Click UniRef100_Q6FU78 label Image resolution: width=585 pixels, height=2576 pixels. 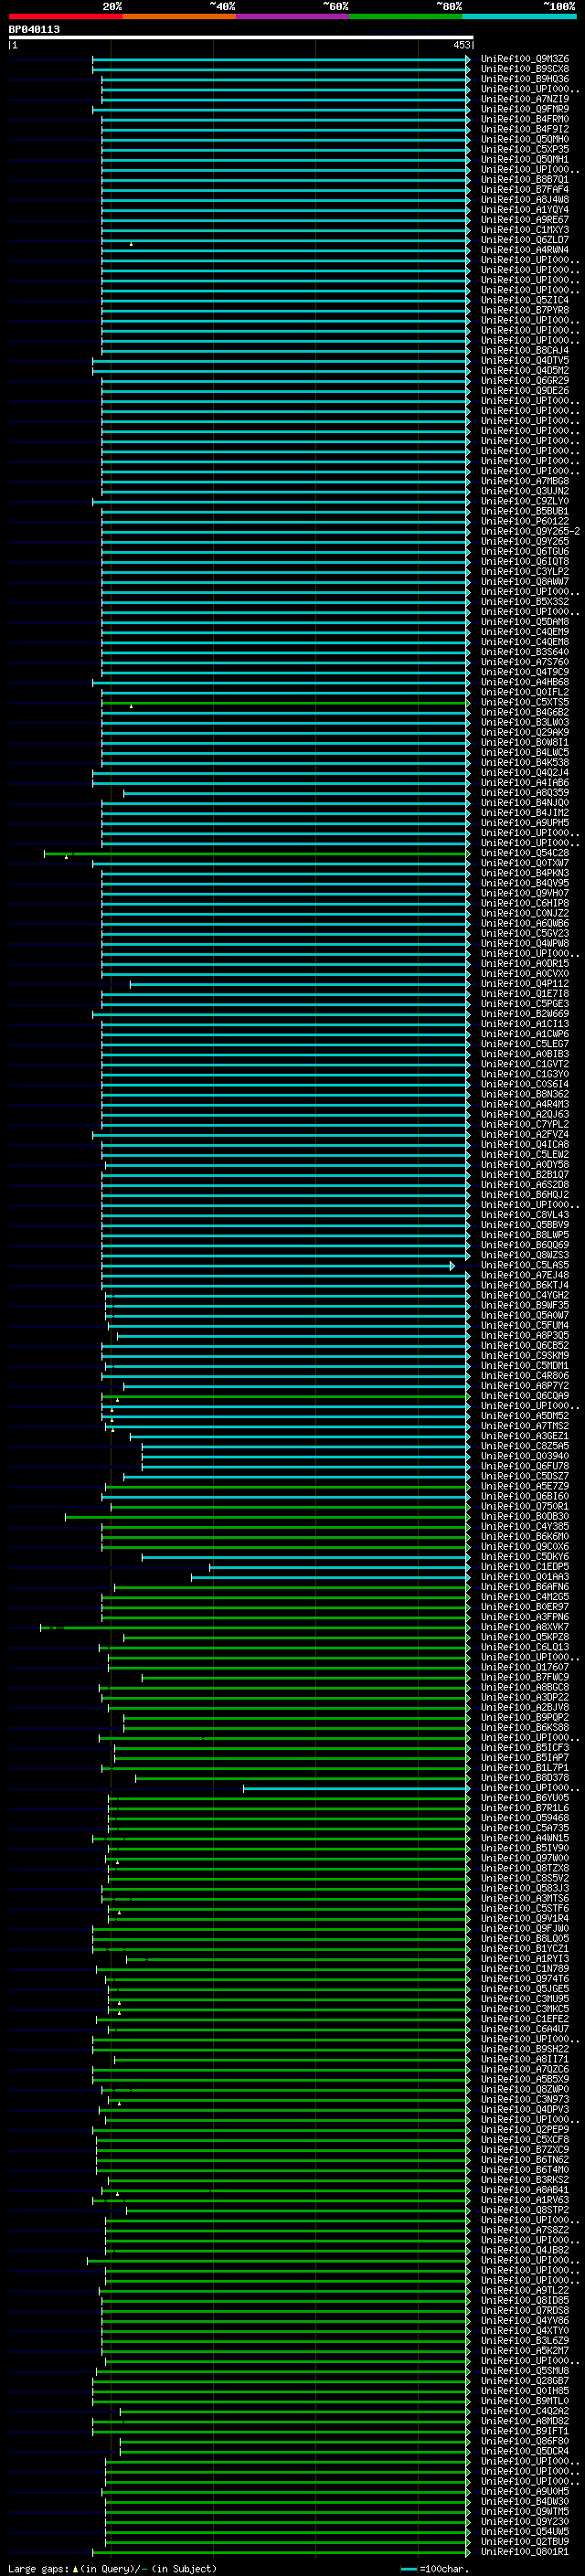point(524,1466)
